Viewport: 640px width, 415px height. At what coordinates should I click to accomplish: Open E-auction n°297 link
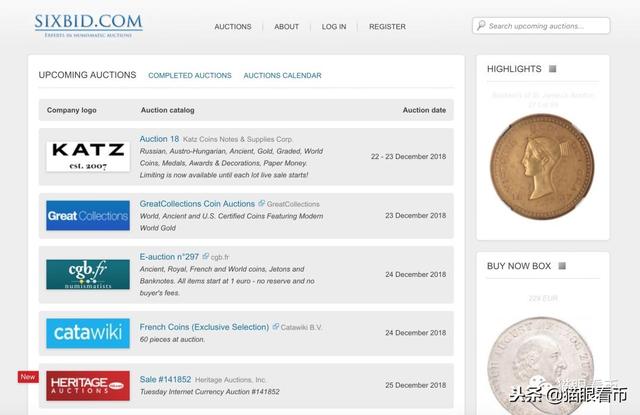click(x=169, y=257)
